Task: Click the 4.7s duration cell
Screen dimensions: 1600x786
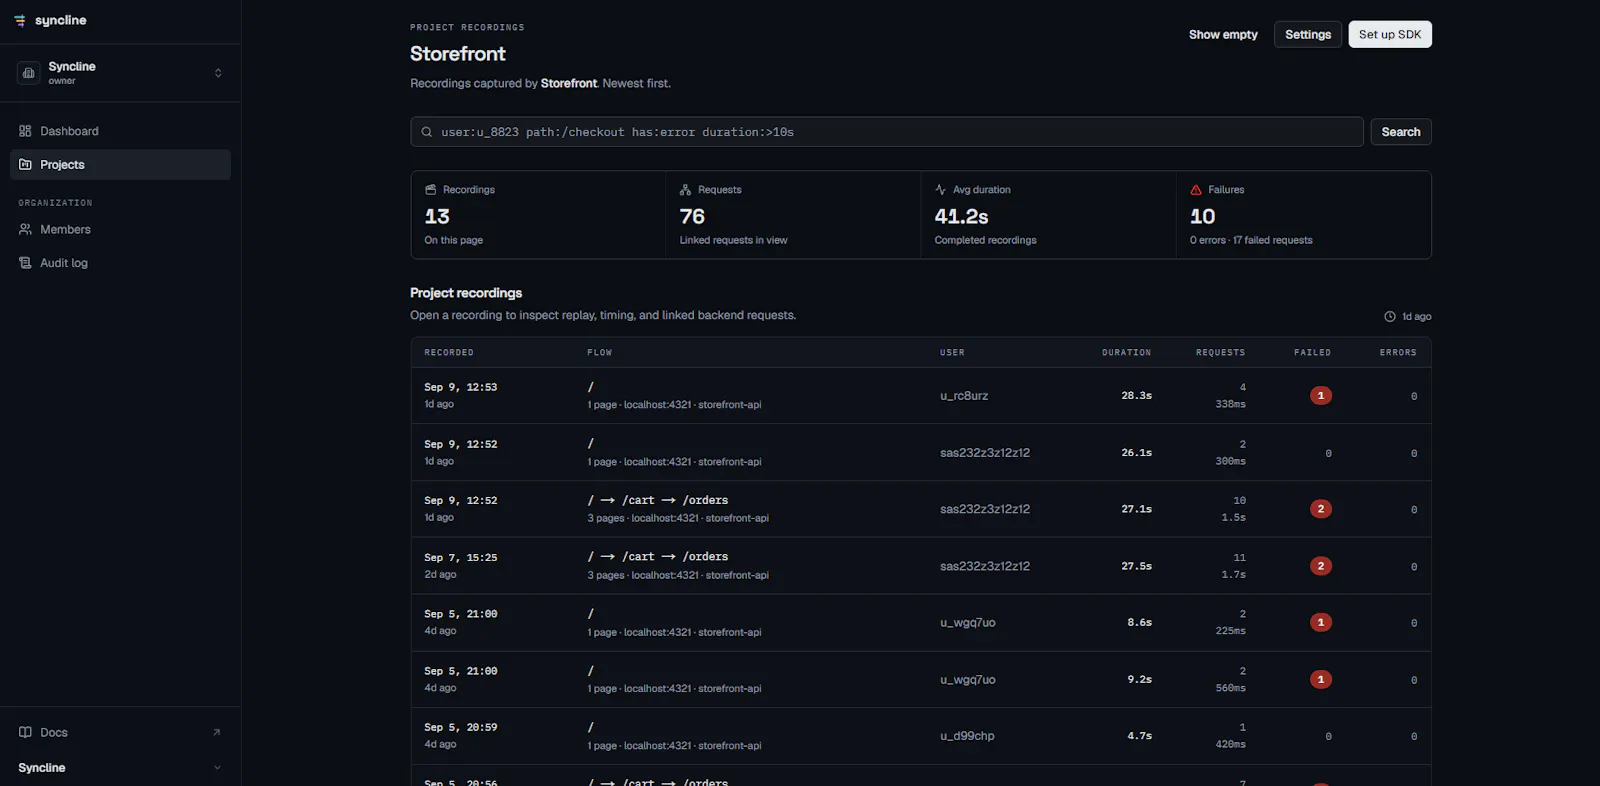Action: point(1140,736)
